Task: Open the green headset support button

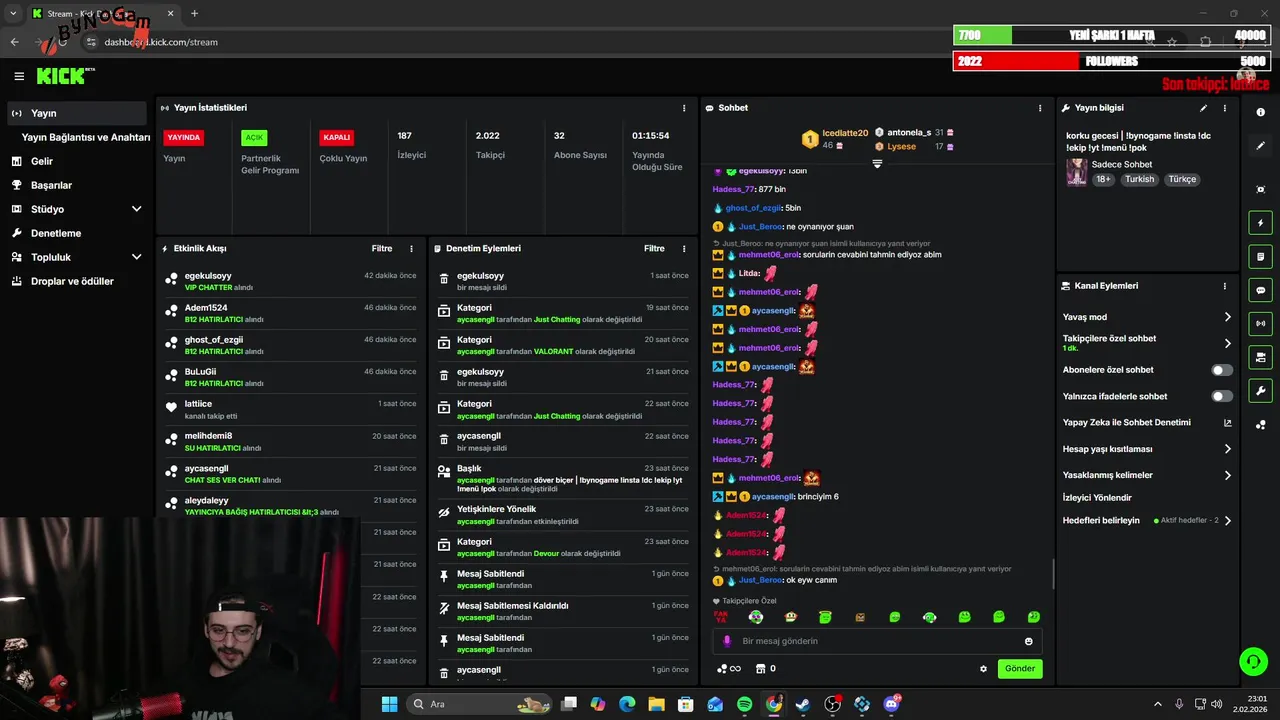Action: click(1253, 661)
